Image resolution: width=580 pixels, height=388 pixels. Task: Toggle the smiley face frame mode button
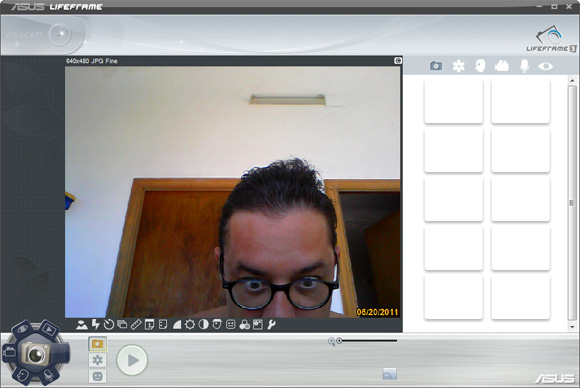(x=98, y=376)
